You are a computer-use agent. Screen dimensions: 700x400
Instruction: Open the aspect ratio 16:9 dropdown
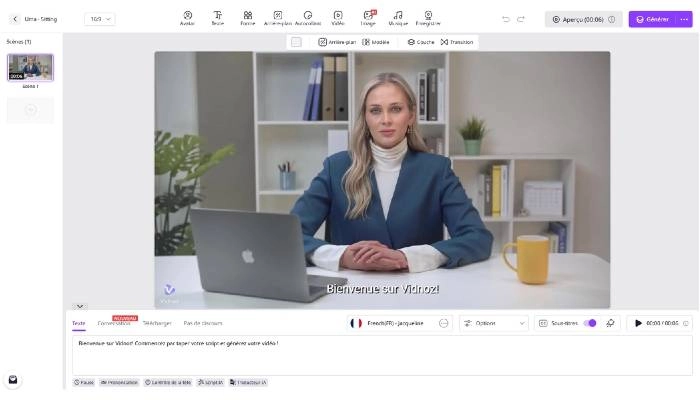(x=100, y=19)
